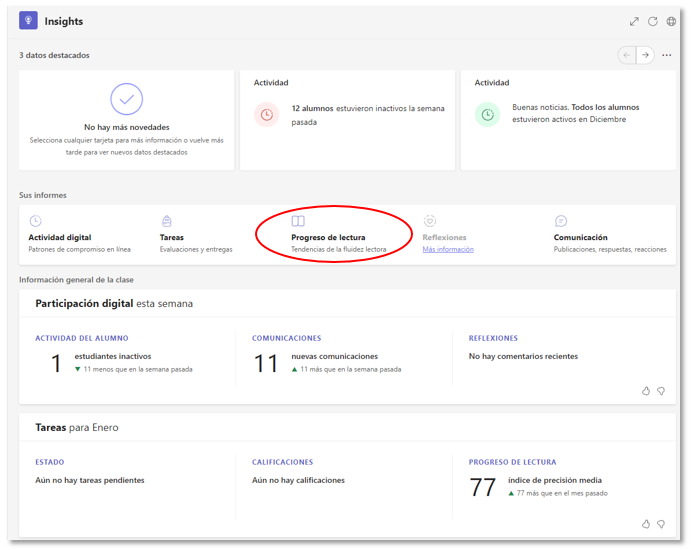The image size is (692, 550).
Task: Open the Todos los alumnos activos card
Action: (x=567, y=115)
